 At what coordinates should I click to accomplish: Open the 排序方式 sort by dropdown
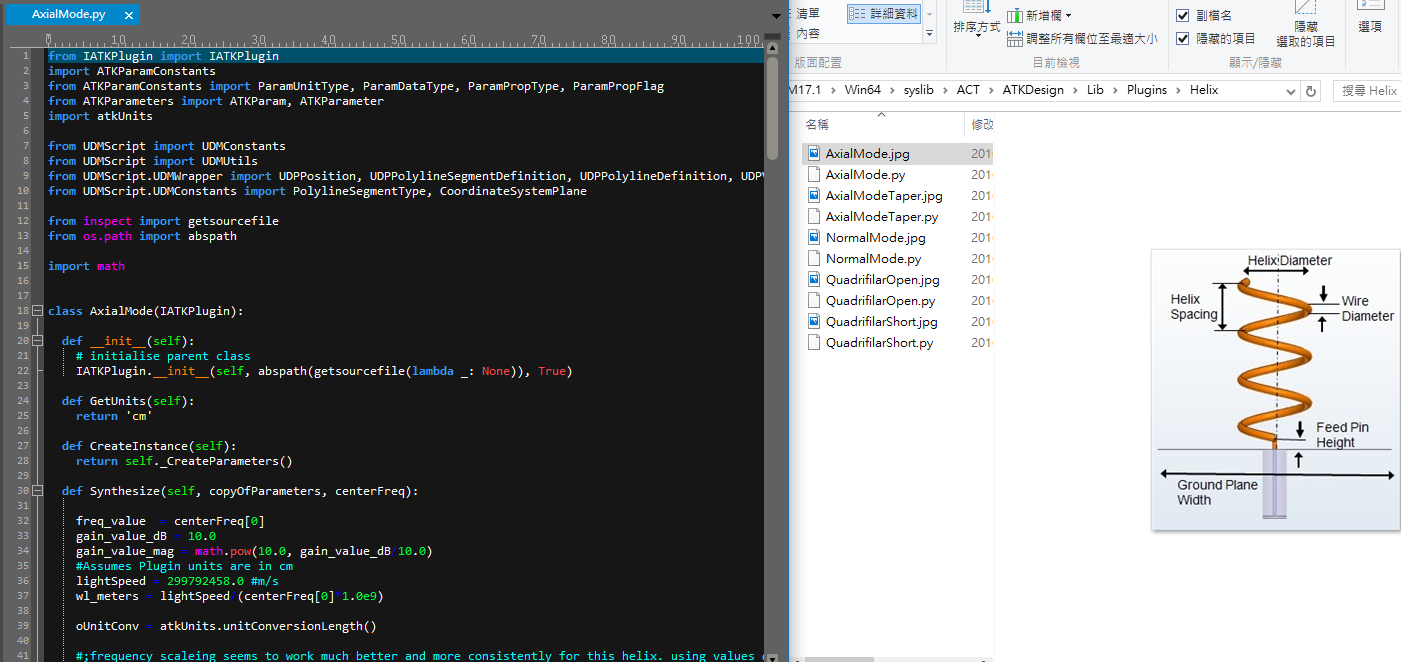point(976,20)
